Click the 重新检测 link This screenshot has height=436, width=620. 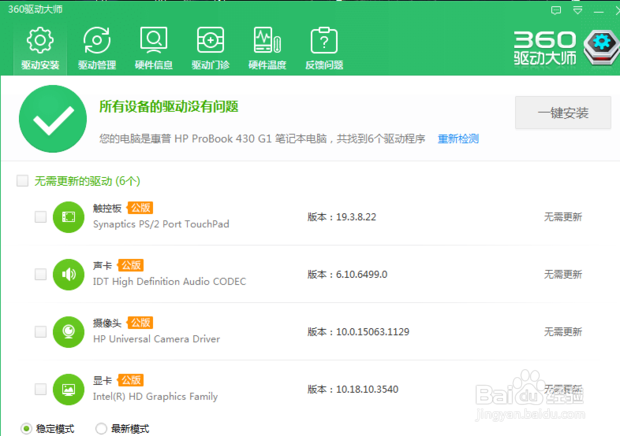(x=458, y=139)
